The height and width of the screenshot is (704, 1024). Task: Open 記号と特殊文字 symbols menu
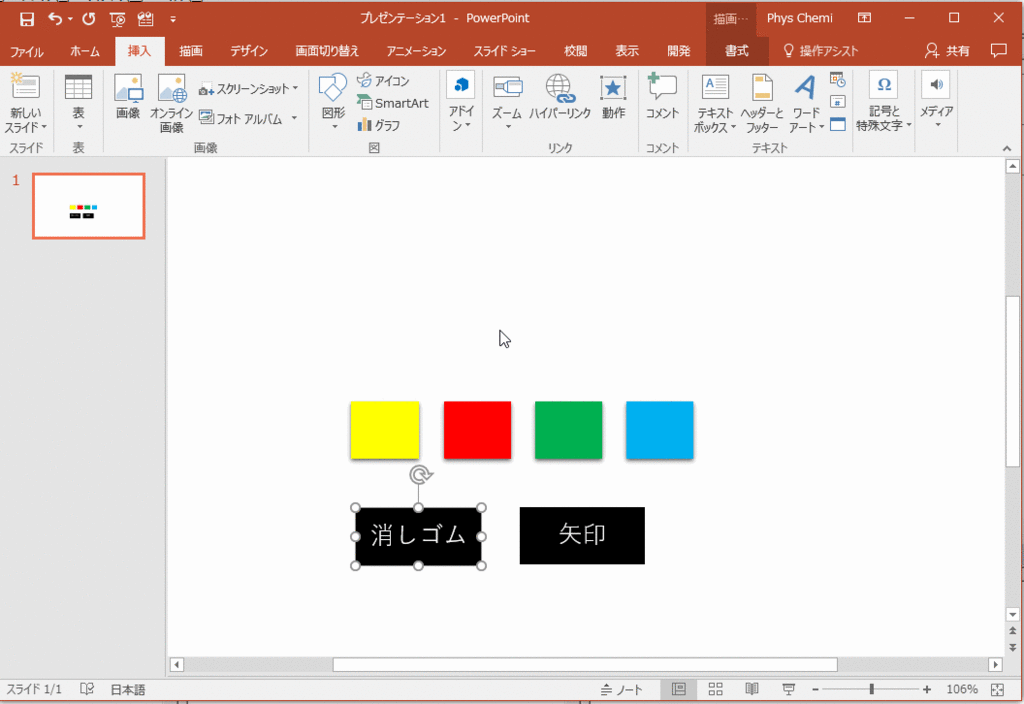click(884, 101)
